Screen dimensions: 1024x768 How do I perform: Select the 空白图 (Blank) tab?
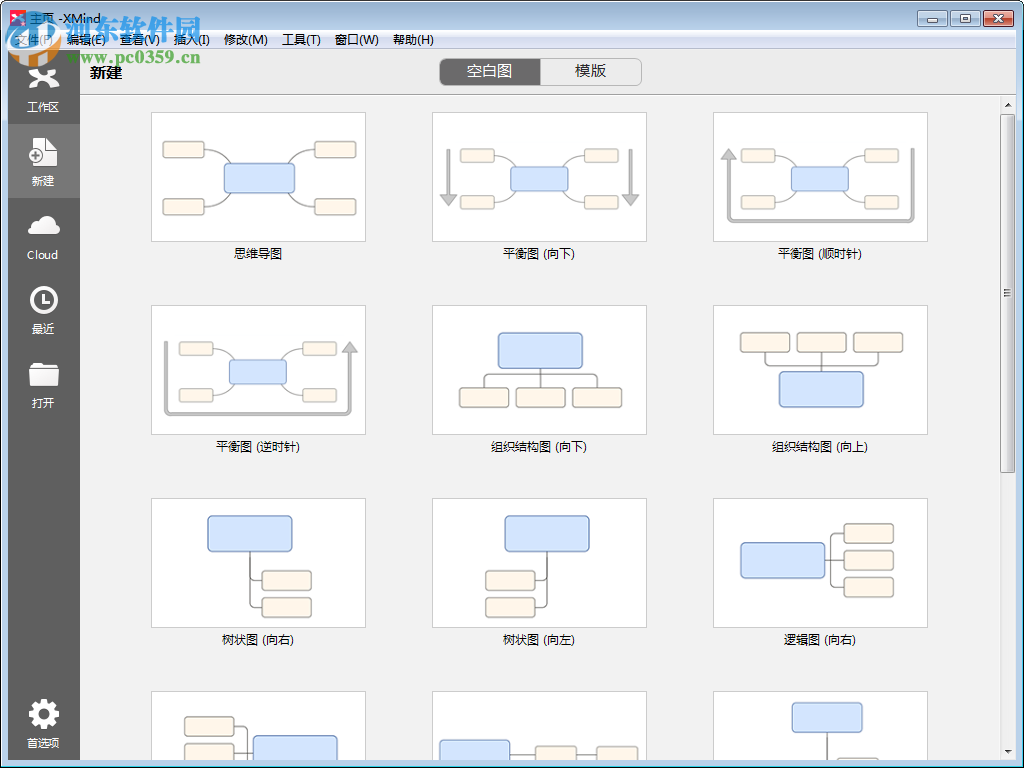click(x=489, y=71)
